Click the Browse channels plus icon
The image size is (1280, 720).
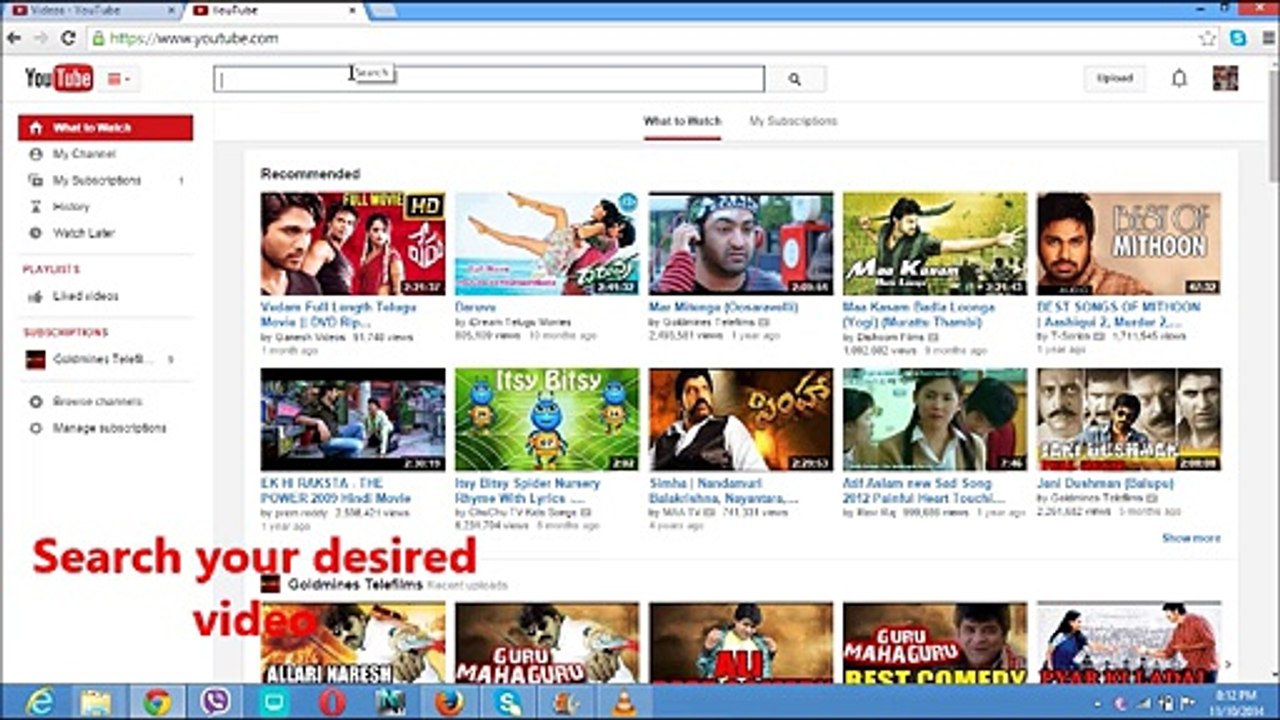36,402
